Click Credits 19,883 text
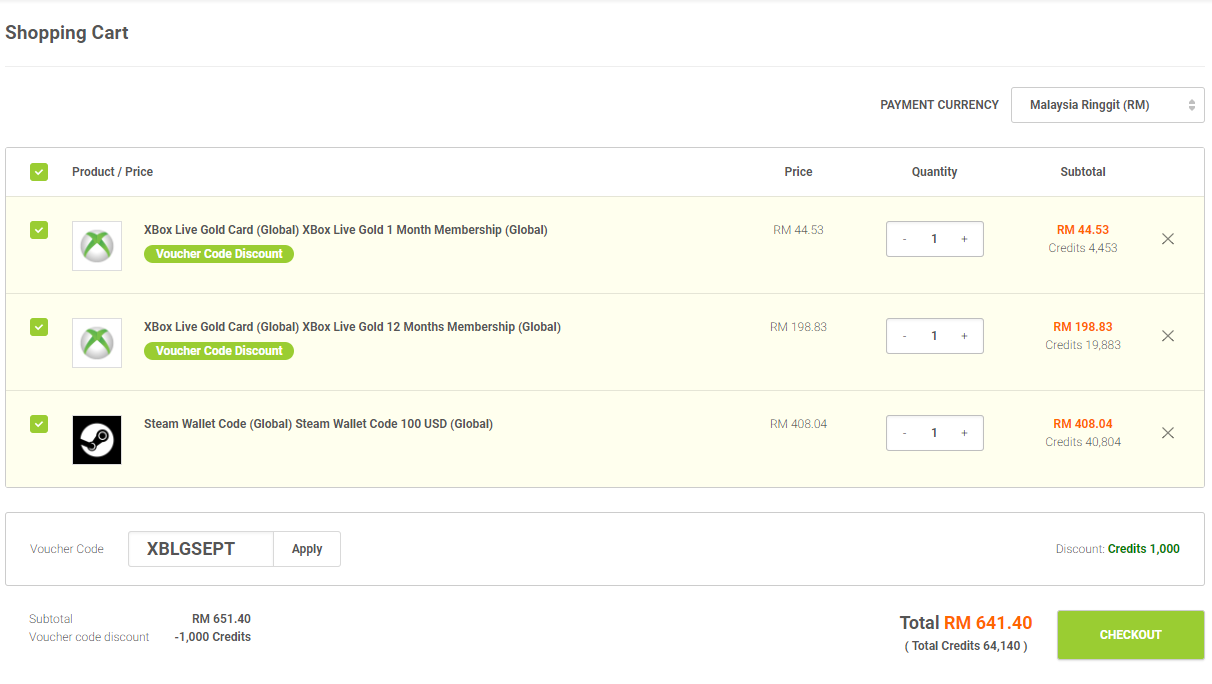This screenshot has width=1212, height=684. click(1083, 345)
